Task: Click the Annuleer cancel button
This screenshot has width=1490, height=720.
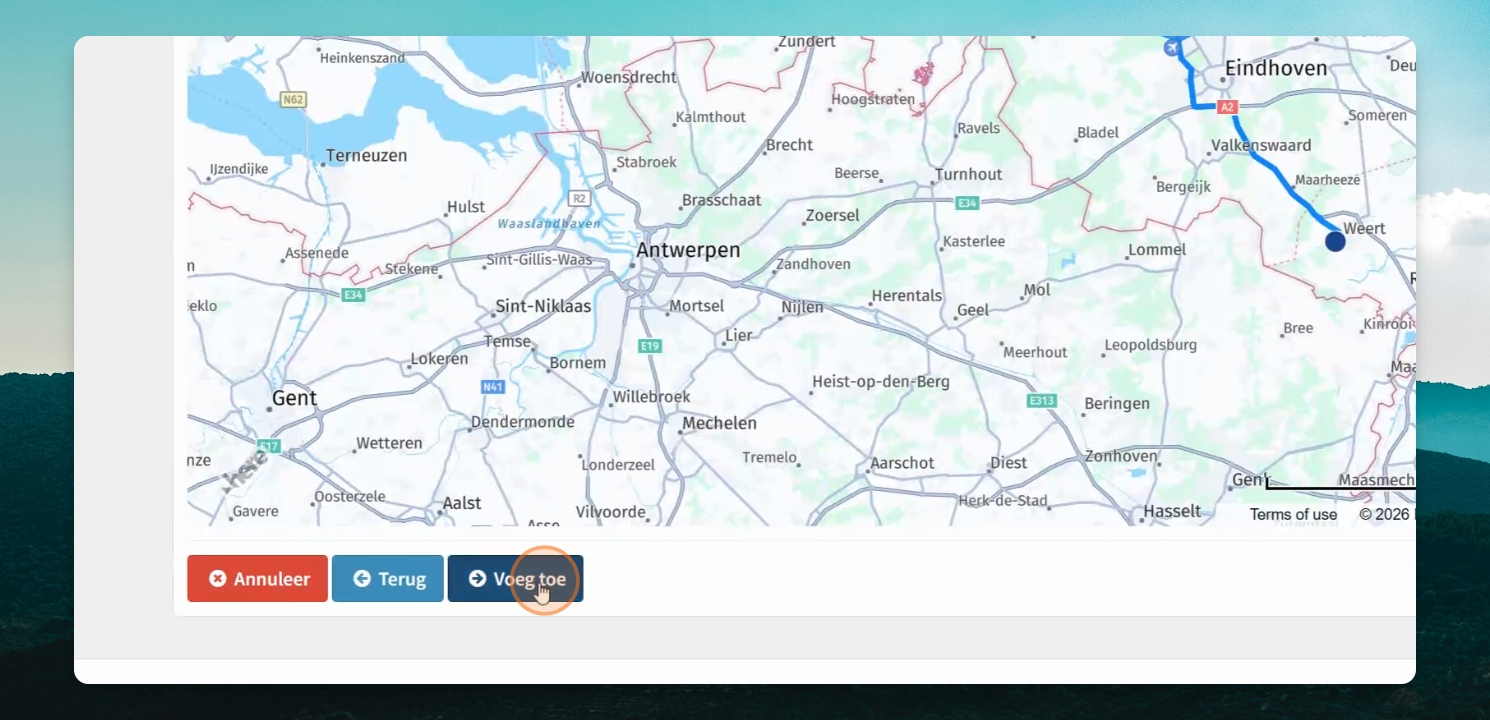Action: 257,579
